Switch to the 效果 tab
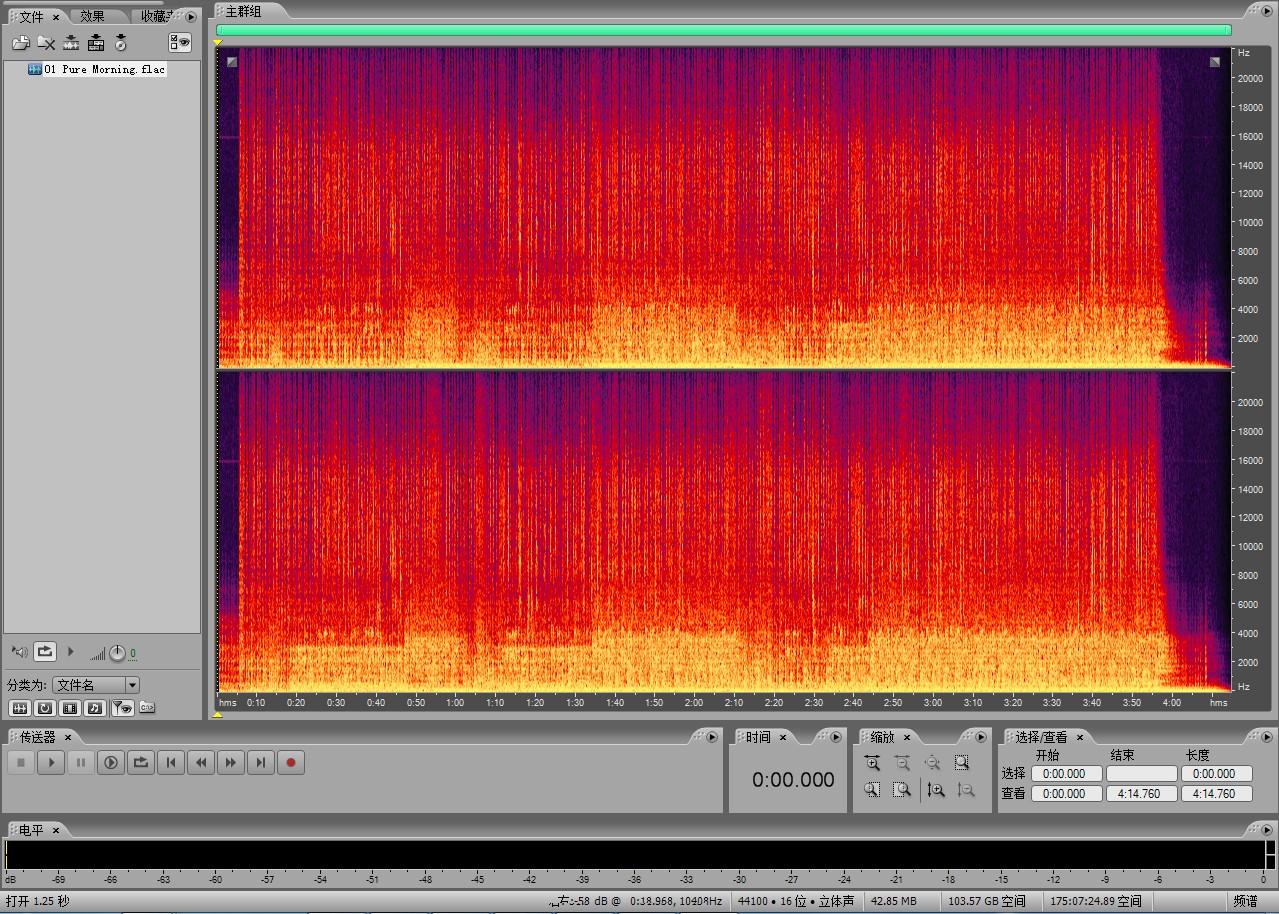Viewport: 1279px width, 914px height. point(92,16)
